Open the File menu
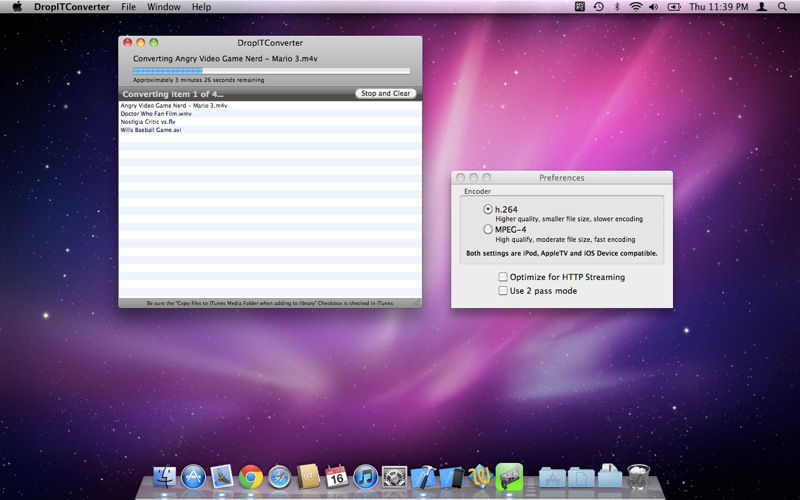 [129, 7]
